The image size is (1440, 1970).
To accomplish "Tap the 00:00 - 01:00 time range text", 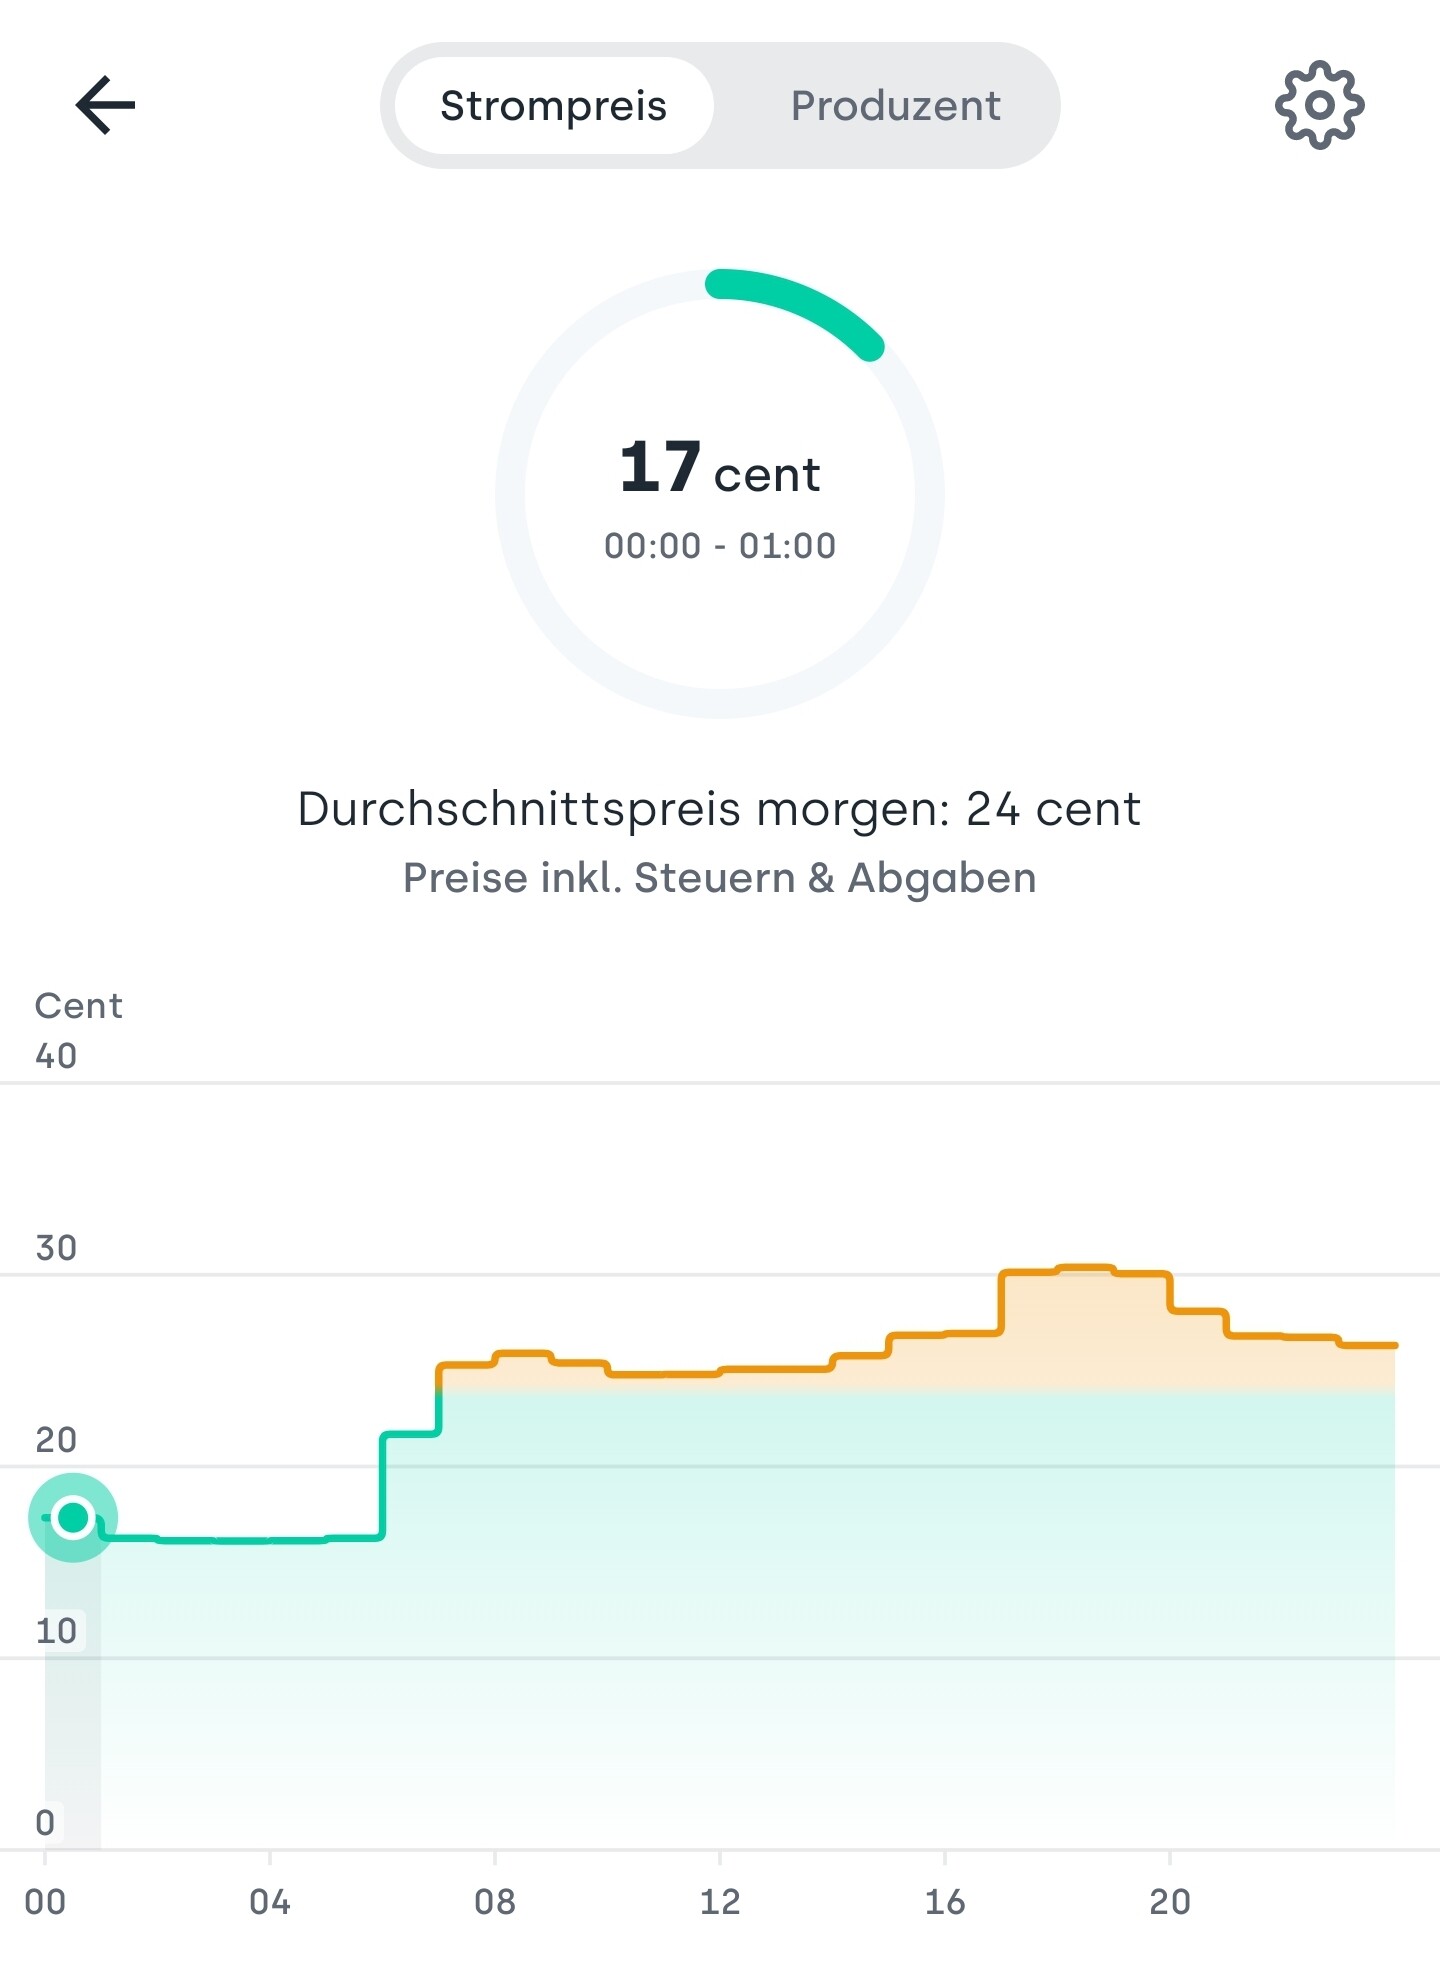I will click(720, 546).
